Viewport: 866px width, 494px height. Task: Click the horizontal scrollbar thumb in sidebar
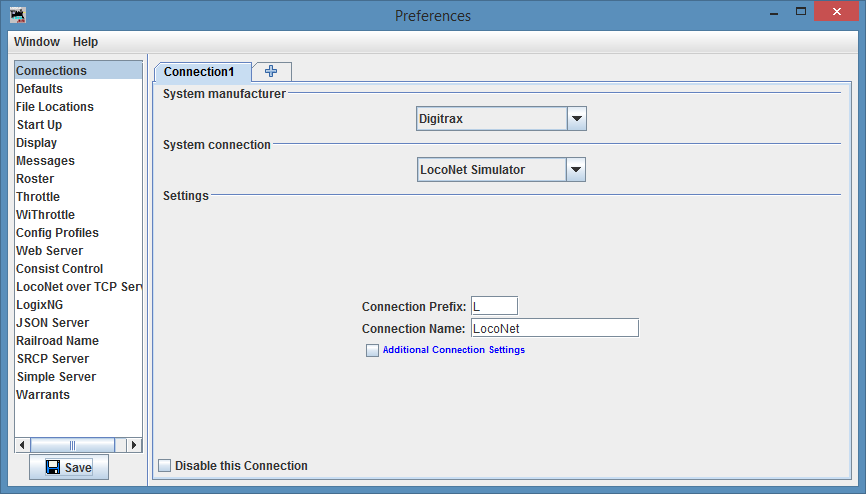tap(72, 445)
